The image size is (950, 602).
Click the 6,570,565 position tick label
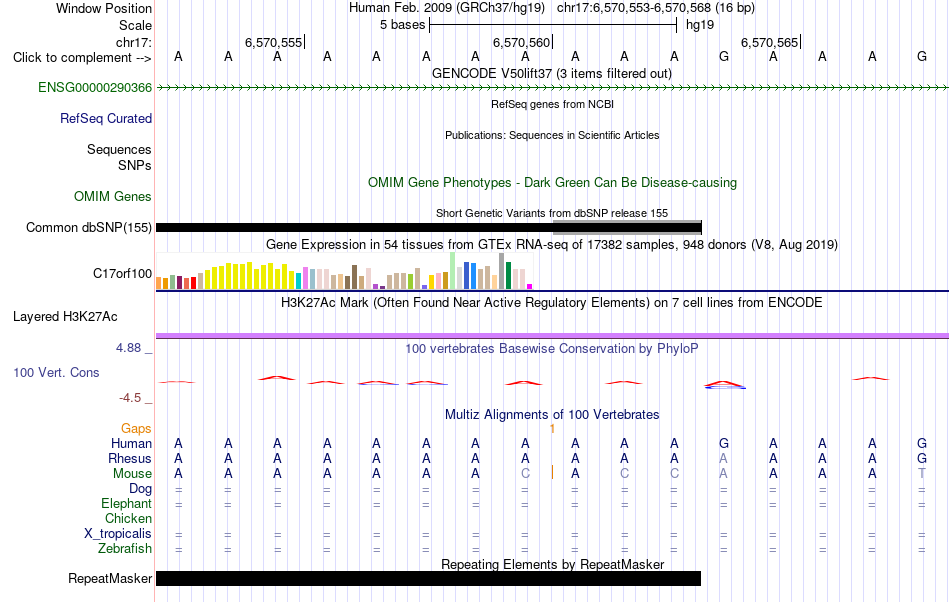pos(769,42)
